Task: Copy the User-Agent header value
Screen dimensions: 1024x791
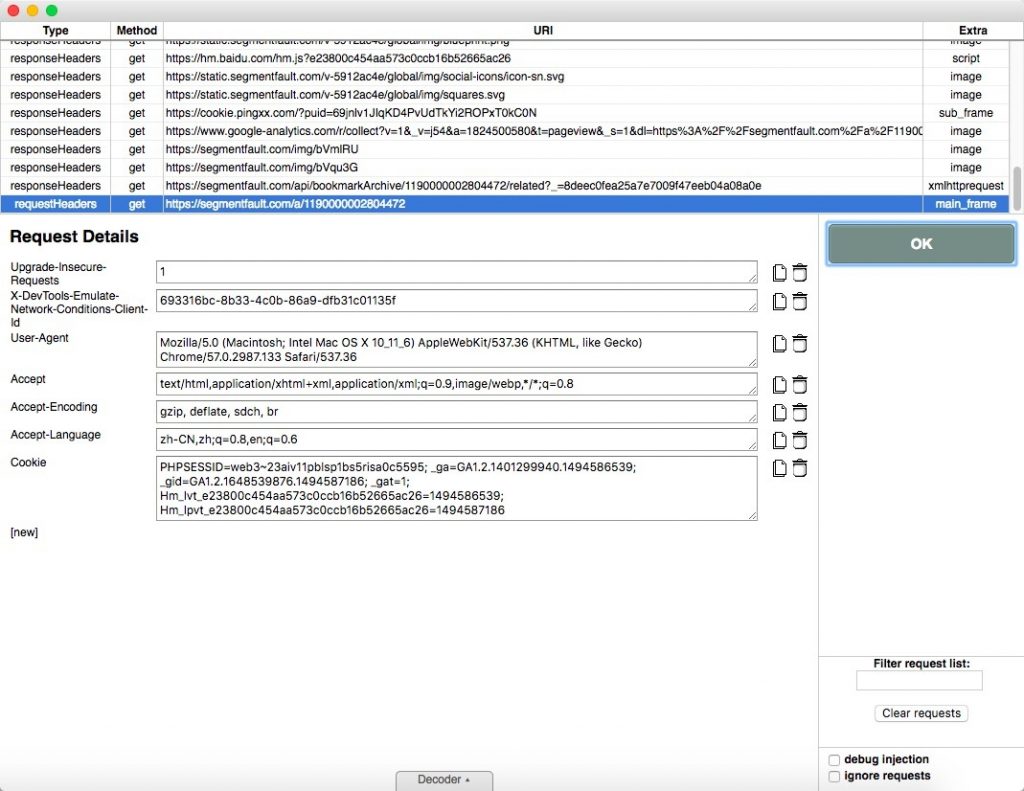Action: (779, 344)
